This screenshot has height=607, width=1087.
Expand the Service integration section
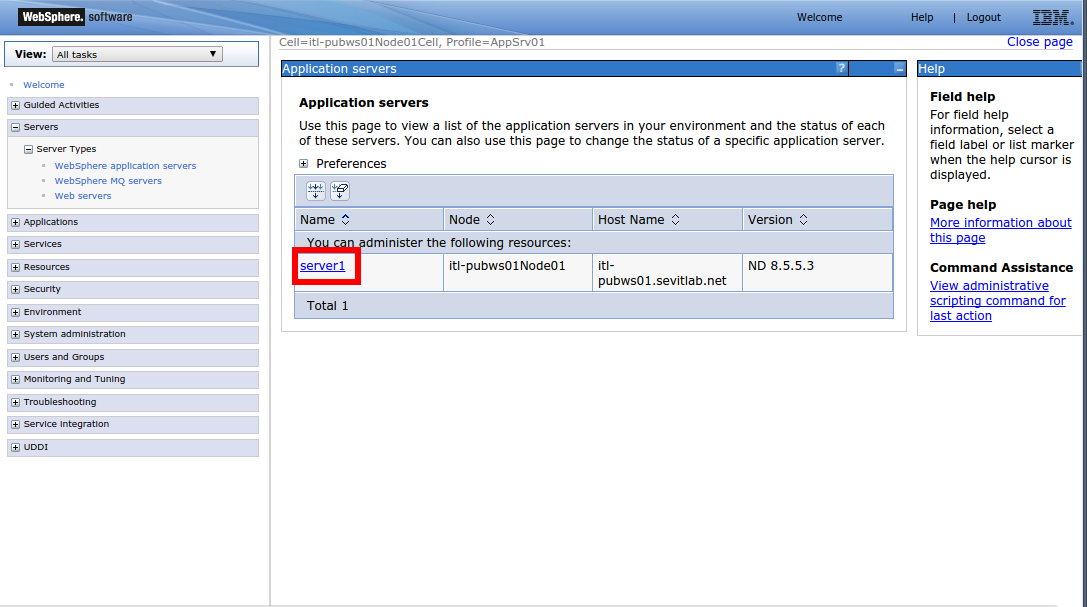click(15, 425)
